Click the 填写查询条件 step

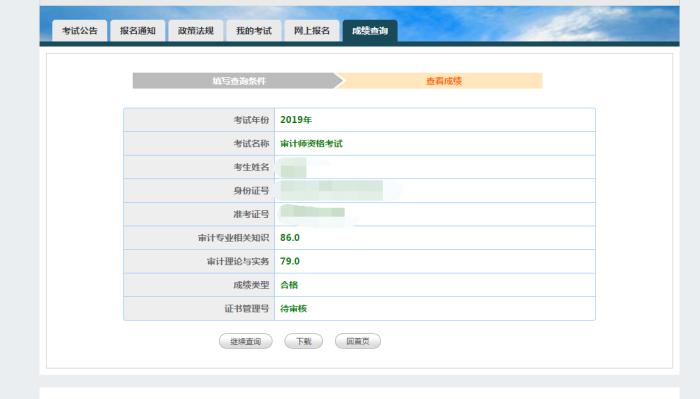point(238,81)
